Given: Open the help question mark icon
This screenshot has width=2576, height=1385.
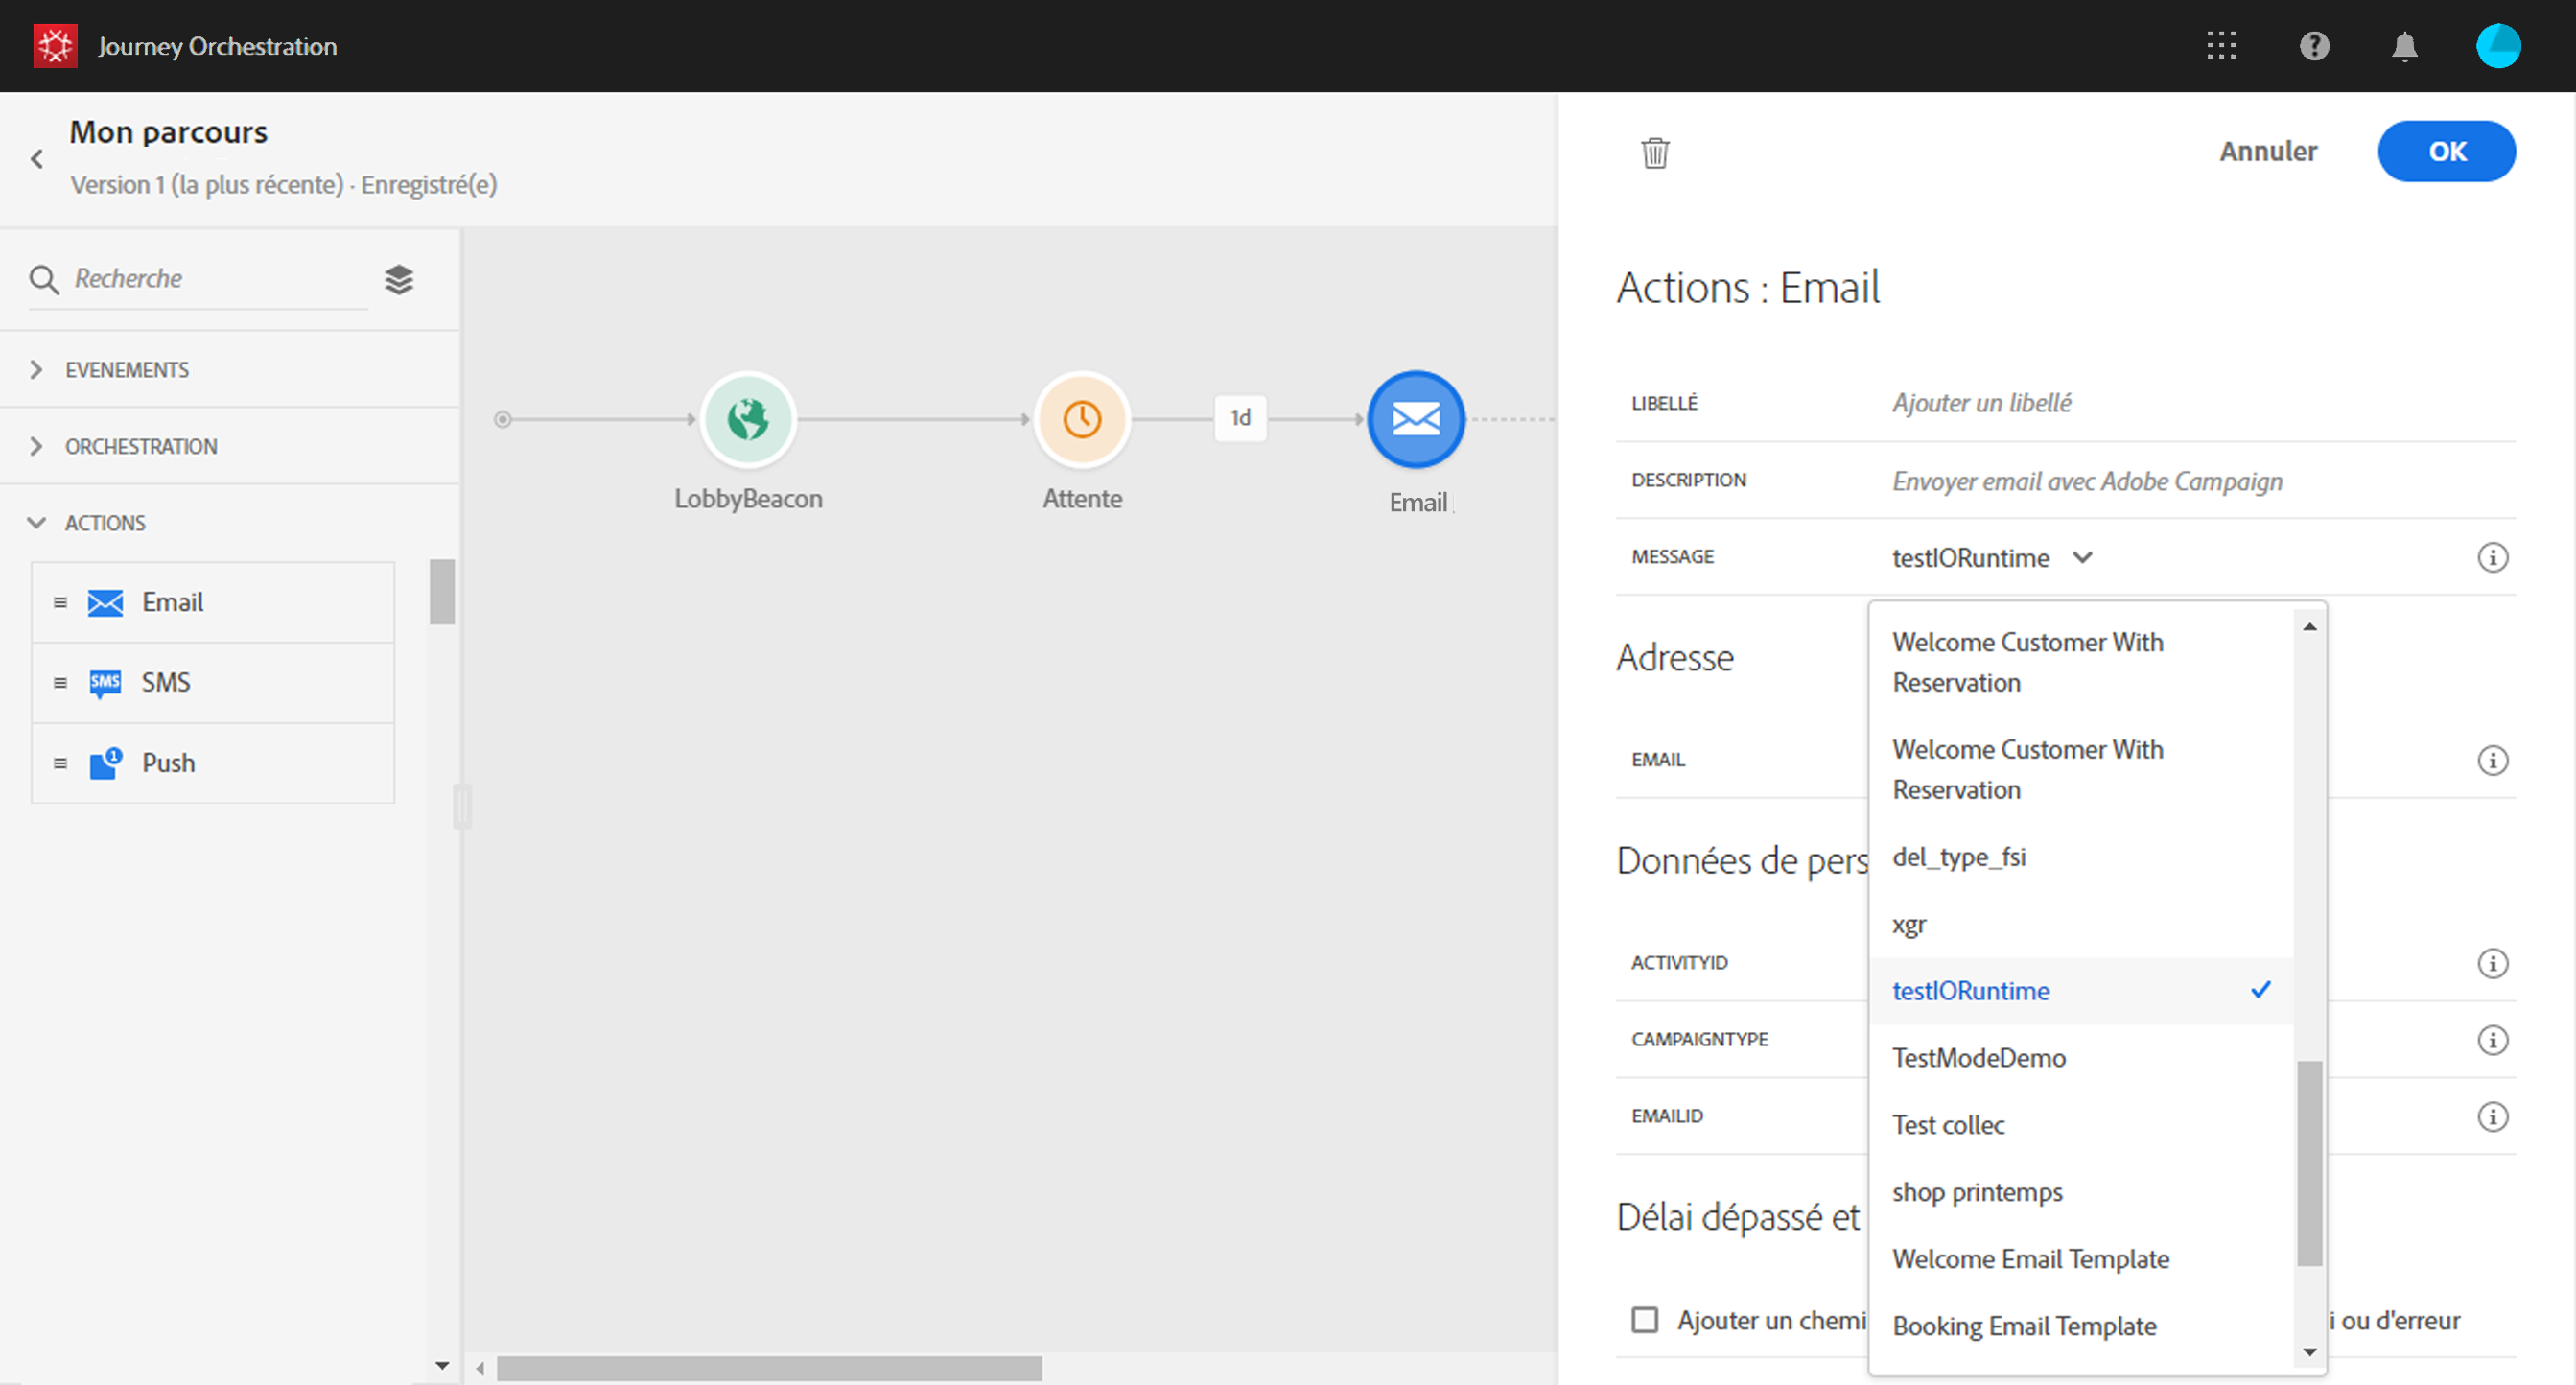Looking at the screenshot, I should click(x=2314, y=46).
